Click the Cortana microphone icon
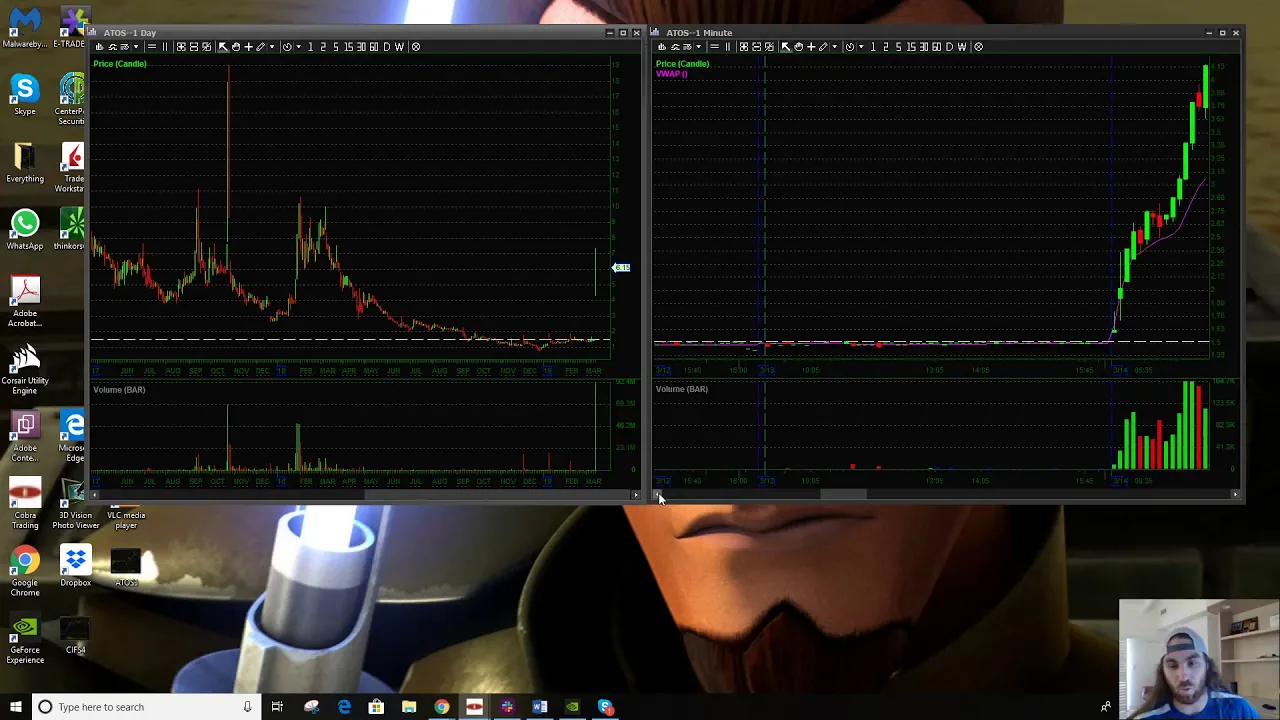The image size is (1280, 720). point(246,707)
